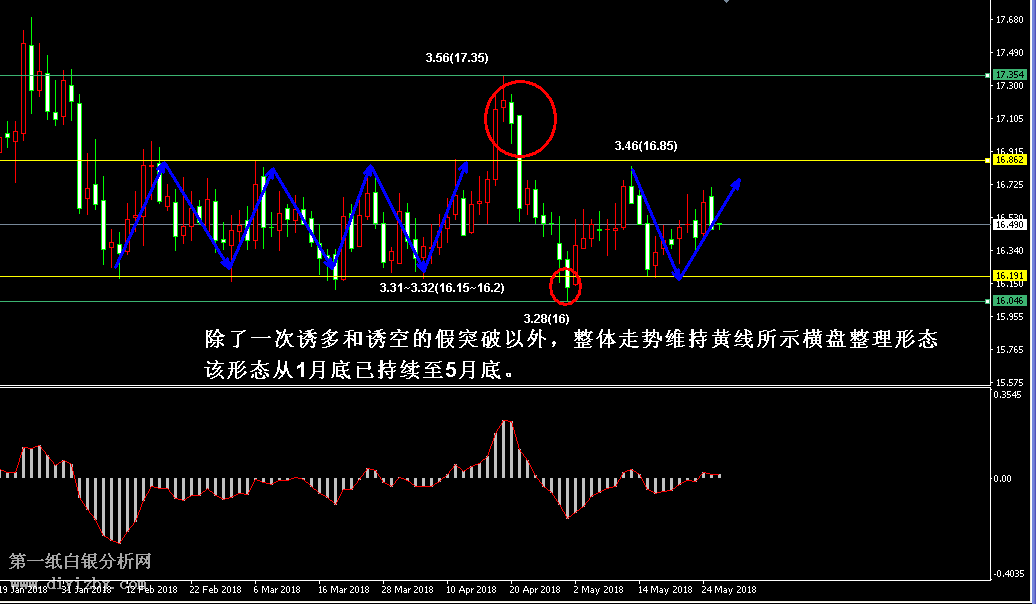Select the 3.46(16.85) annotation label
Screen dimensions: 1036x604
[645, 146]
